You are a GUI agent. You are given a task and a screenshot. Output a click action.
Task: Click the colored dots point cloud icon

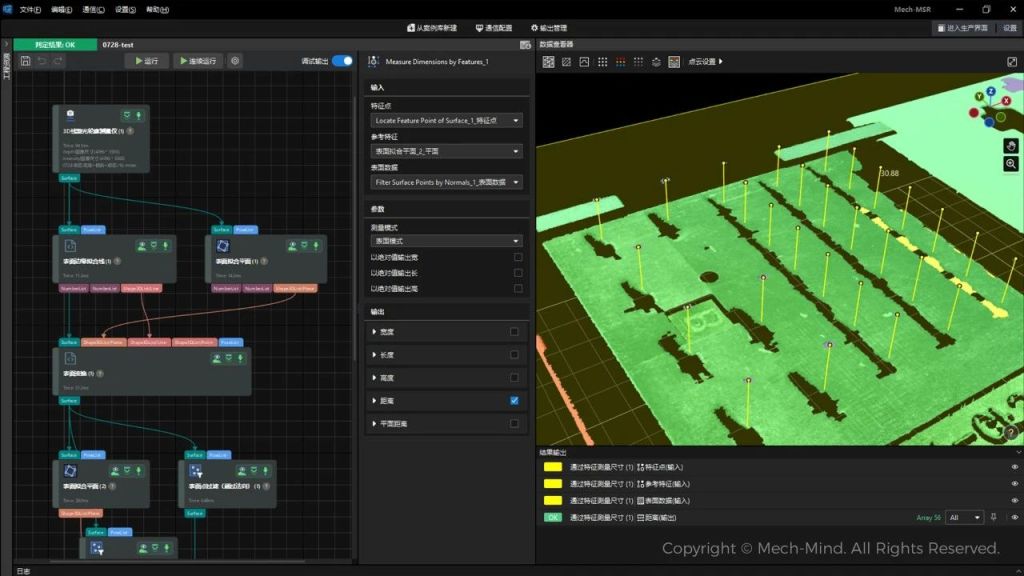point(621,62)
